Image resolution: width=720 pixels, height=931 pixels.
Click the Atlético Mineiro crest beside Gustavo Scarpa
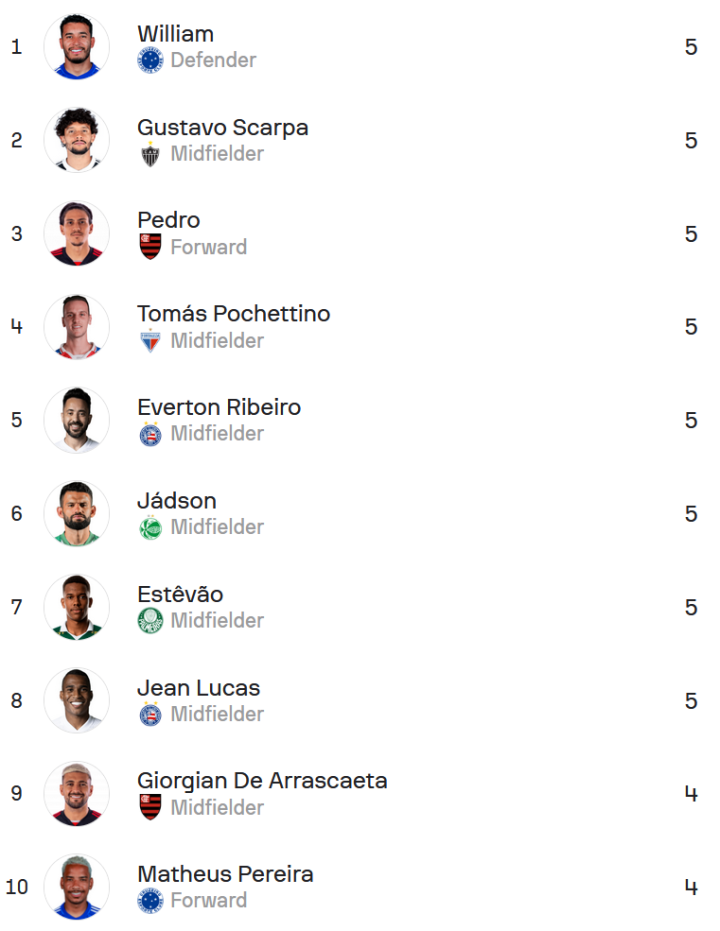[x=150, y=154]
